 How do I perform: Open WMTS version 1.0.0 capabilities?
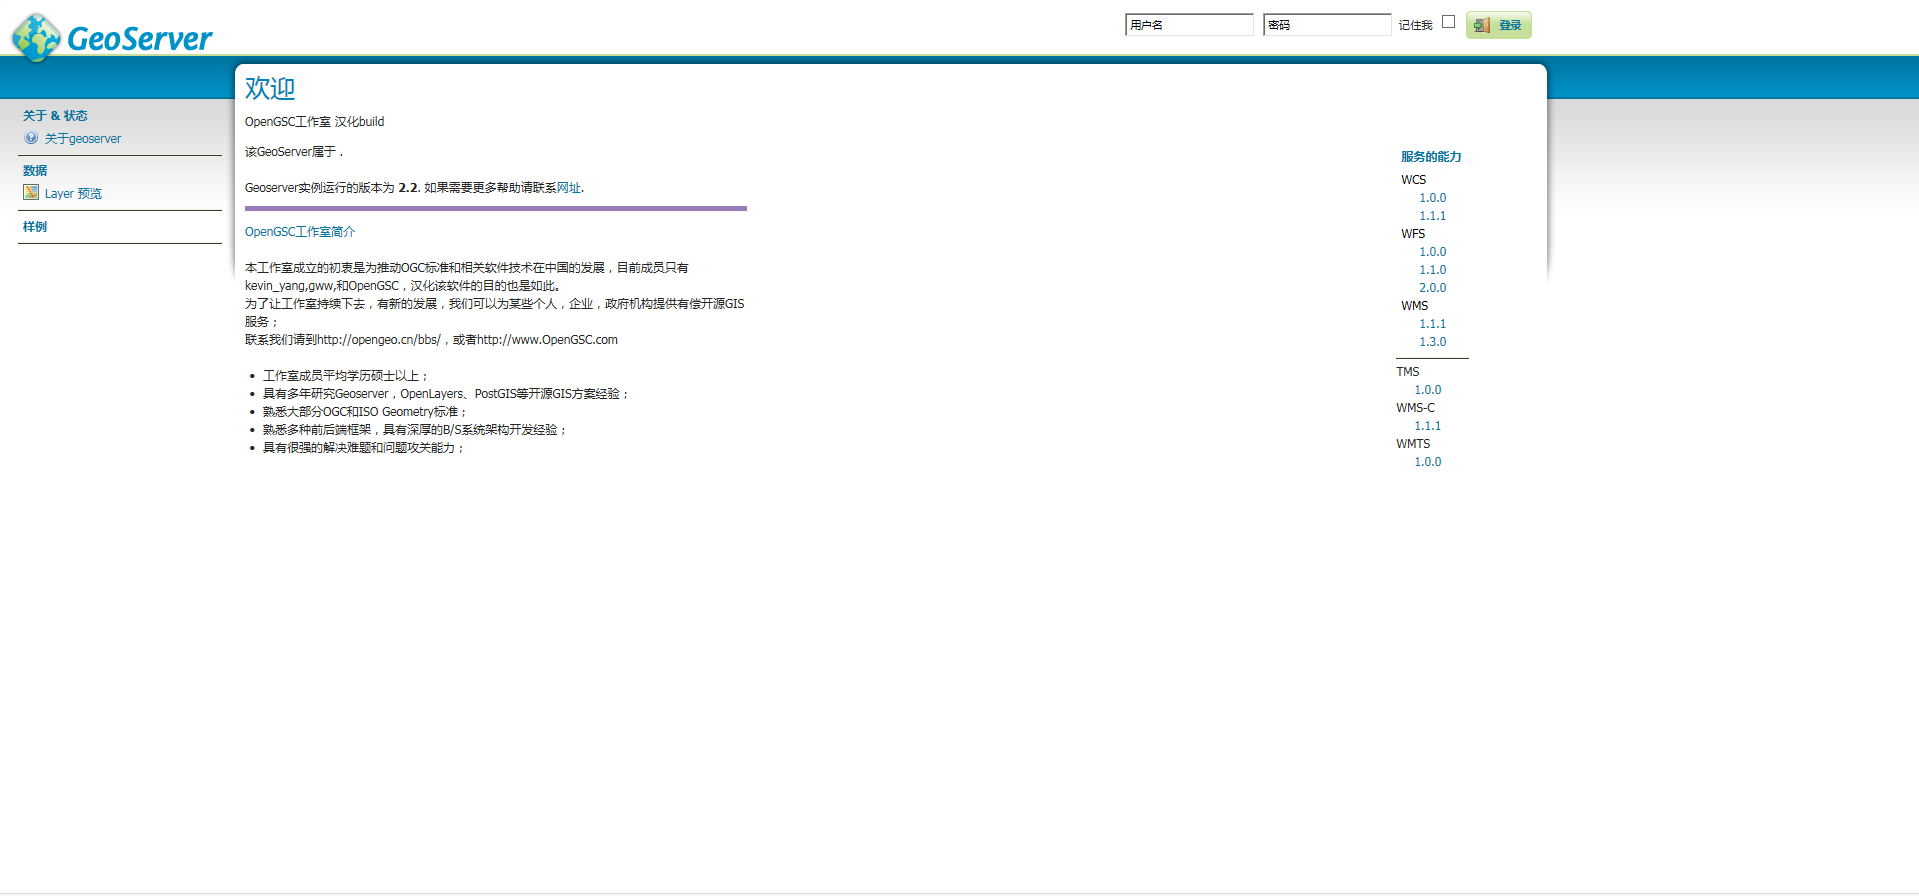(x=1427, y=462)
